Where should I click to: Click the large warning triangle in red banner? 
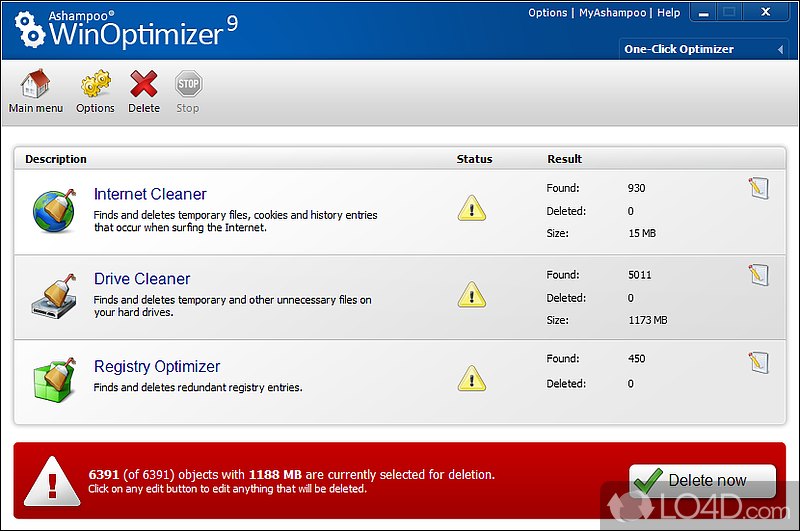[52, 481]
